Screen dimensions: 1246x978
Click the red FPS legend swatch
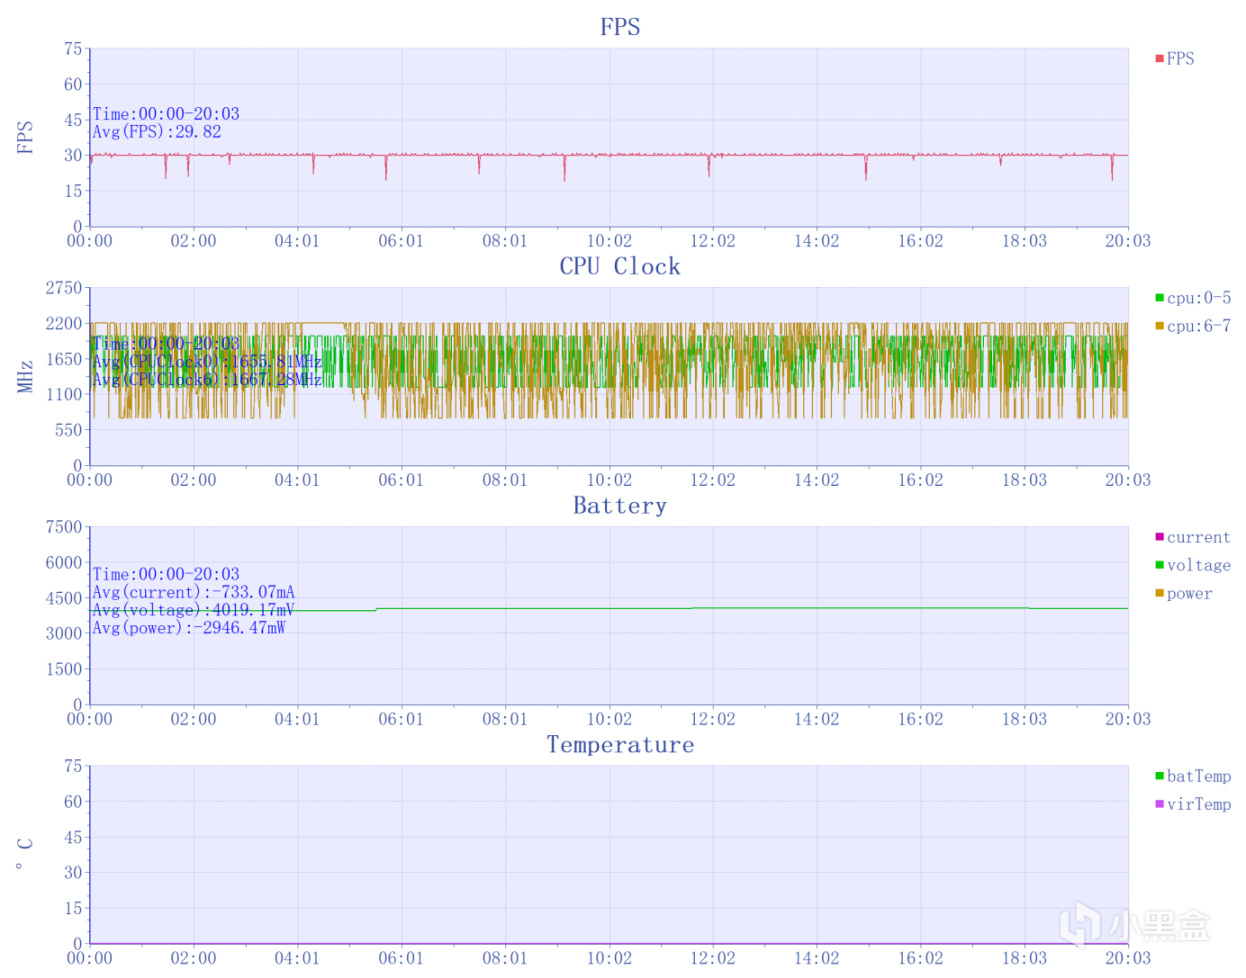(x=1159, y=59)
